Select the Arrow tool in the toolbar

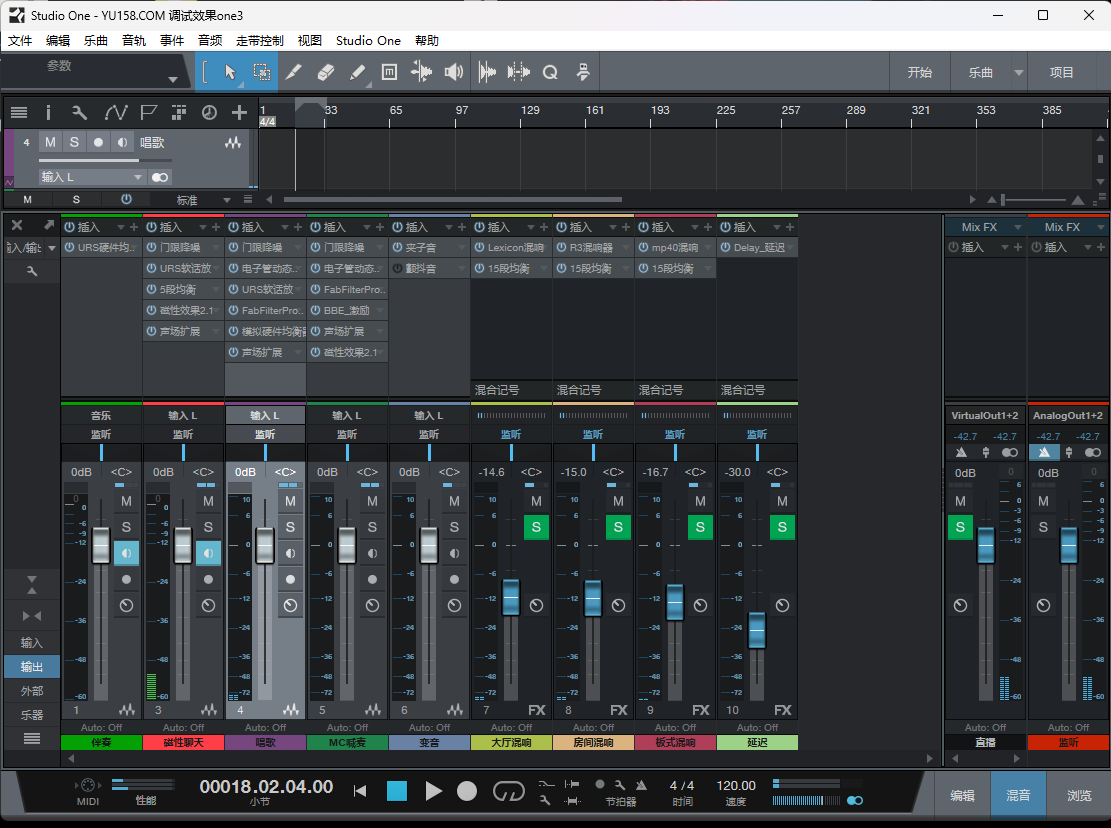230,71
